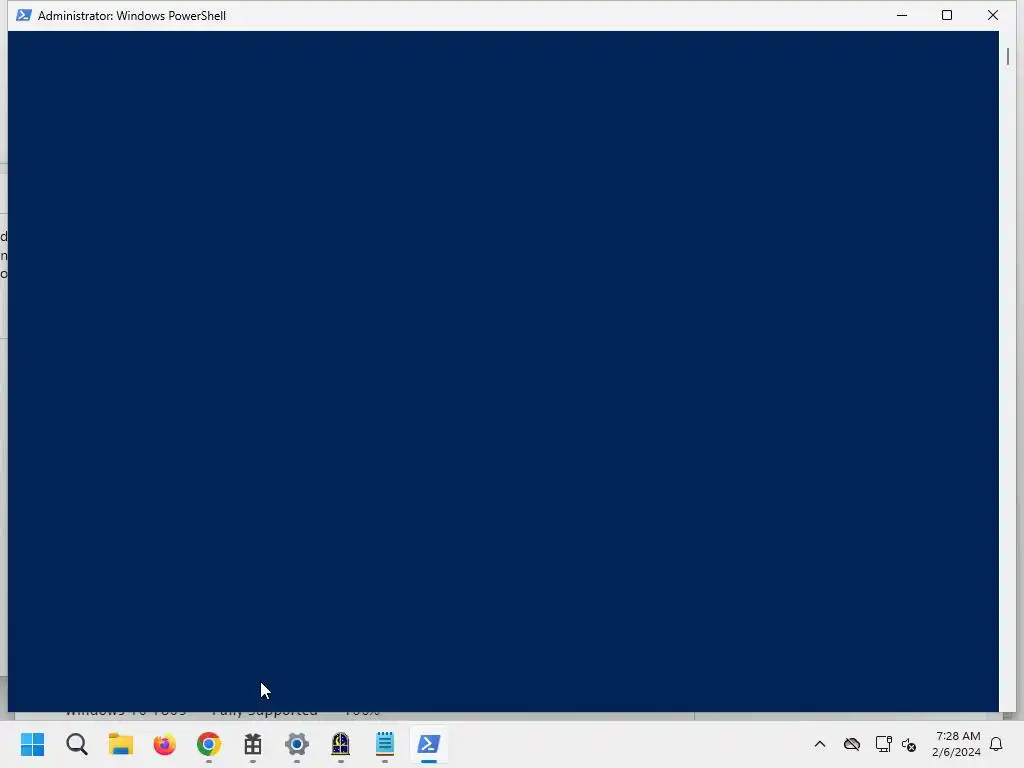Launch Firefox from the taskbar
The image size is (1024, 768).
point(165,744)
